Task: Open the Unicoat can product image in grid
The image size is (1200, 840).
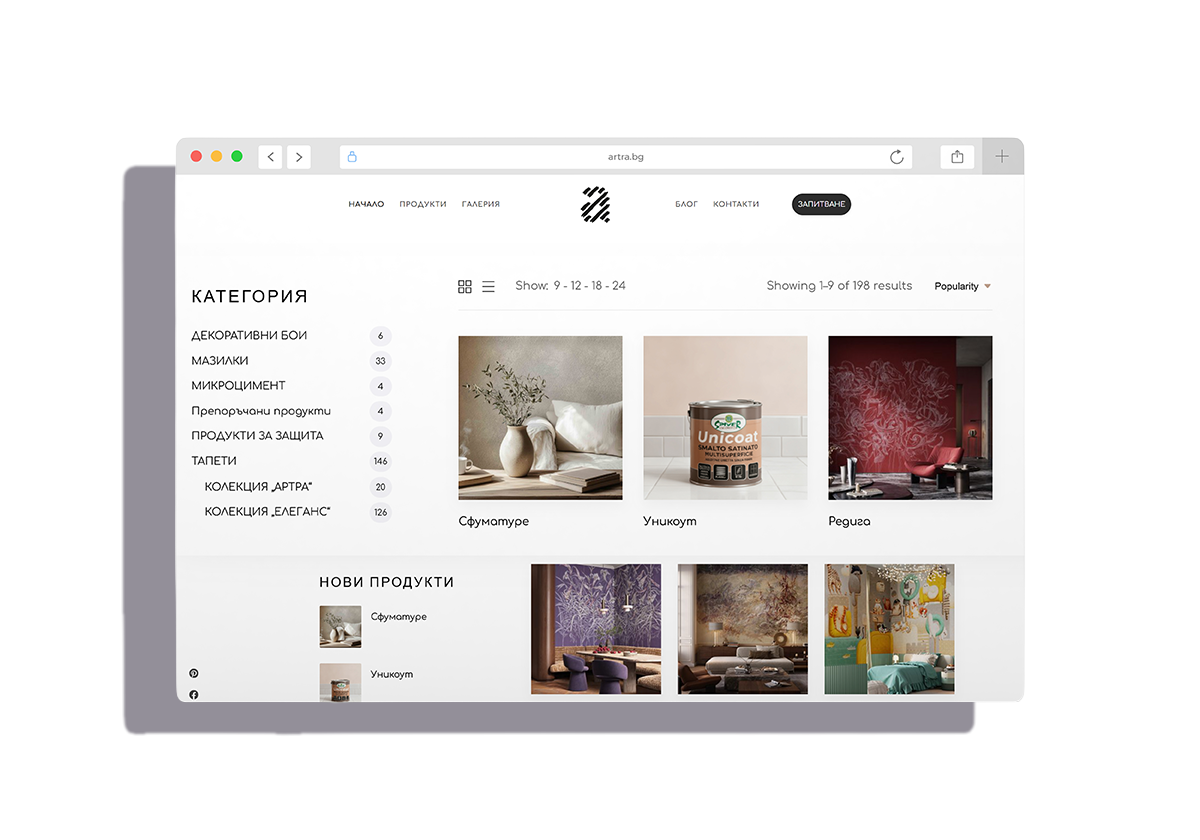Action: pos(725,418)
